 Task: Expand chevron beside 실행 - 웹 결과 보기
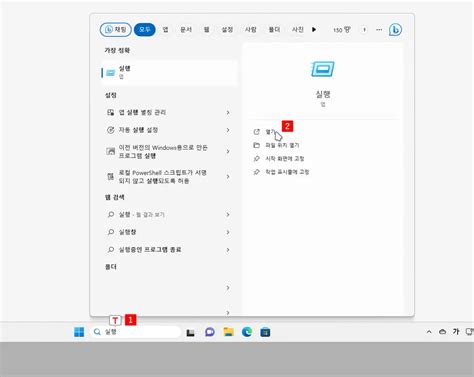tap(228, 215)
